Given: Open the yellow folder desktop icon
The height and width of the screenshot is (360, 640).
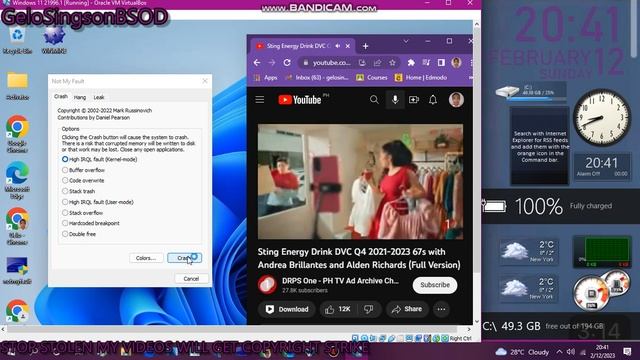Looking at the screenshot, I should (x=18, y=86).
